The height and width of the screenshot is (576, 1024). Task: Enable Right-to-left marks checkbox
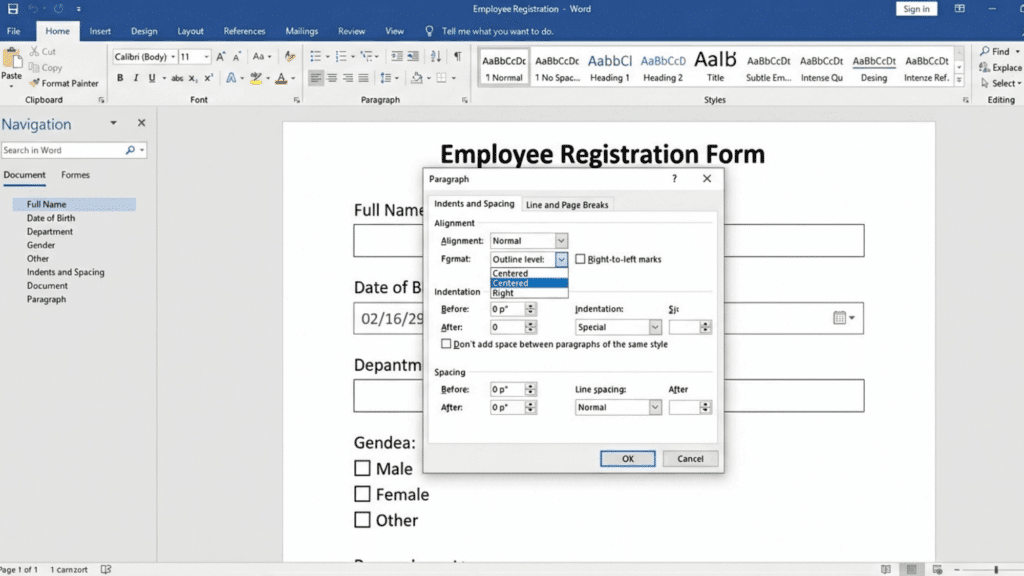579,259
